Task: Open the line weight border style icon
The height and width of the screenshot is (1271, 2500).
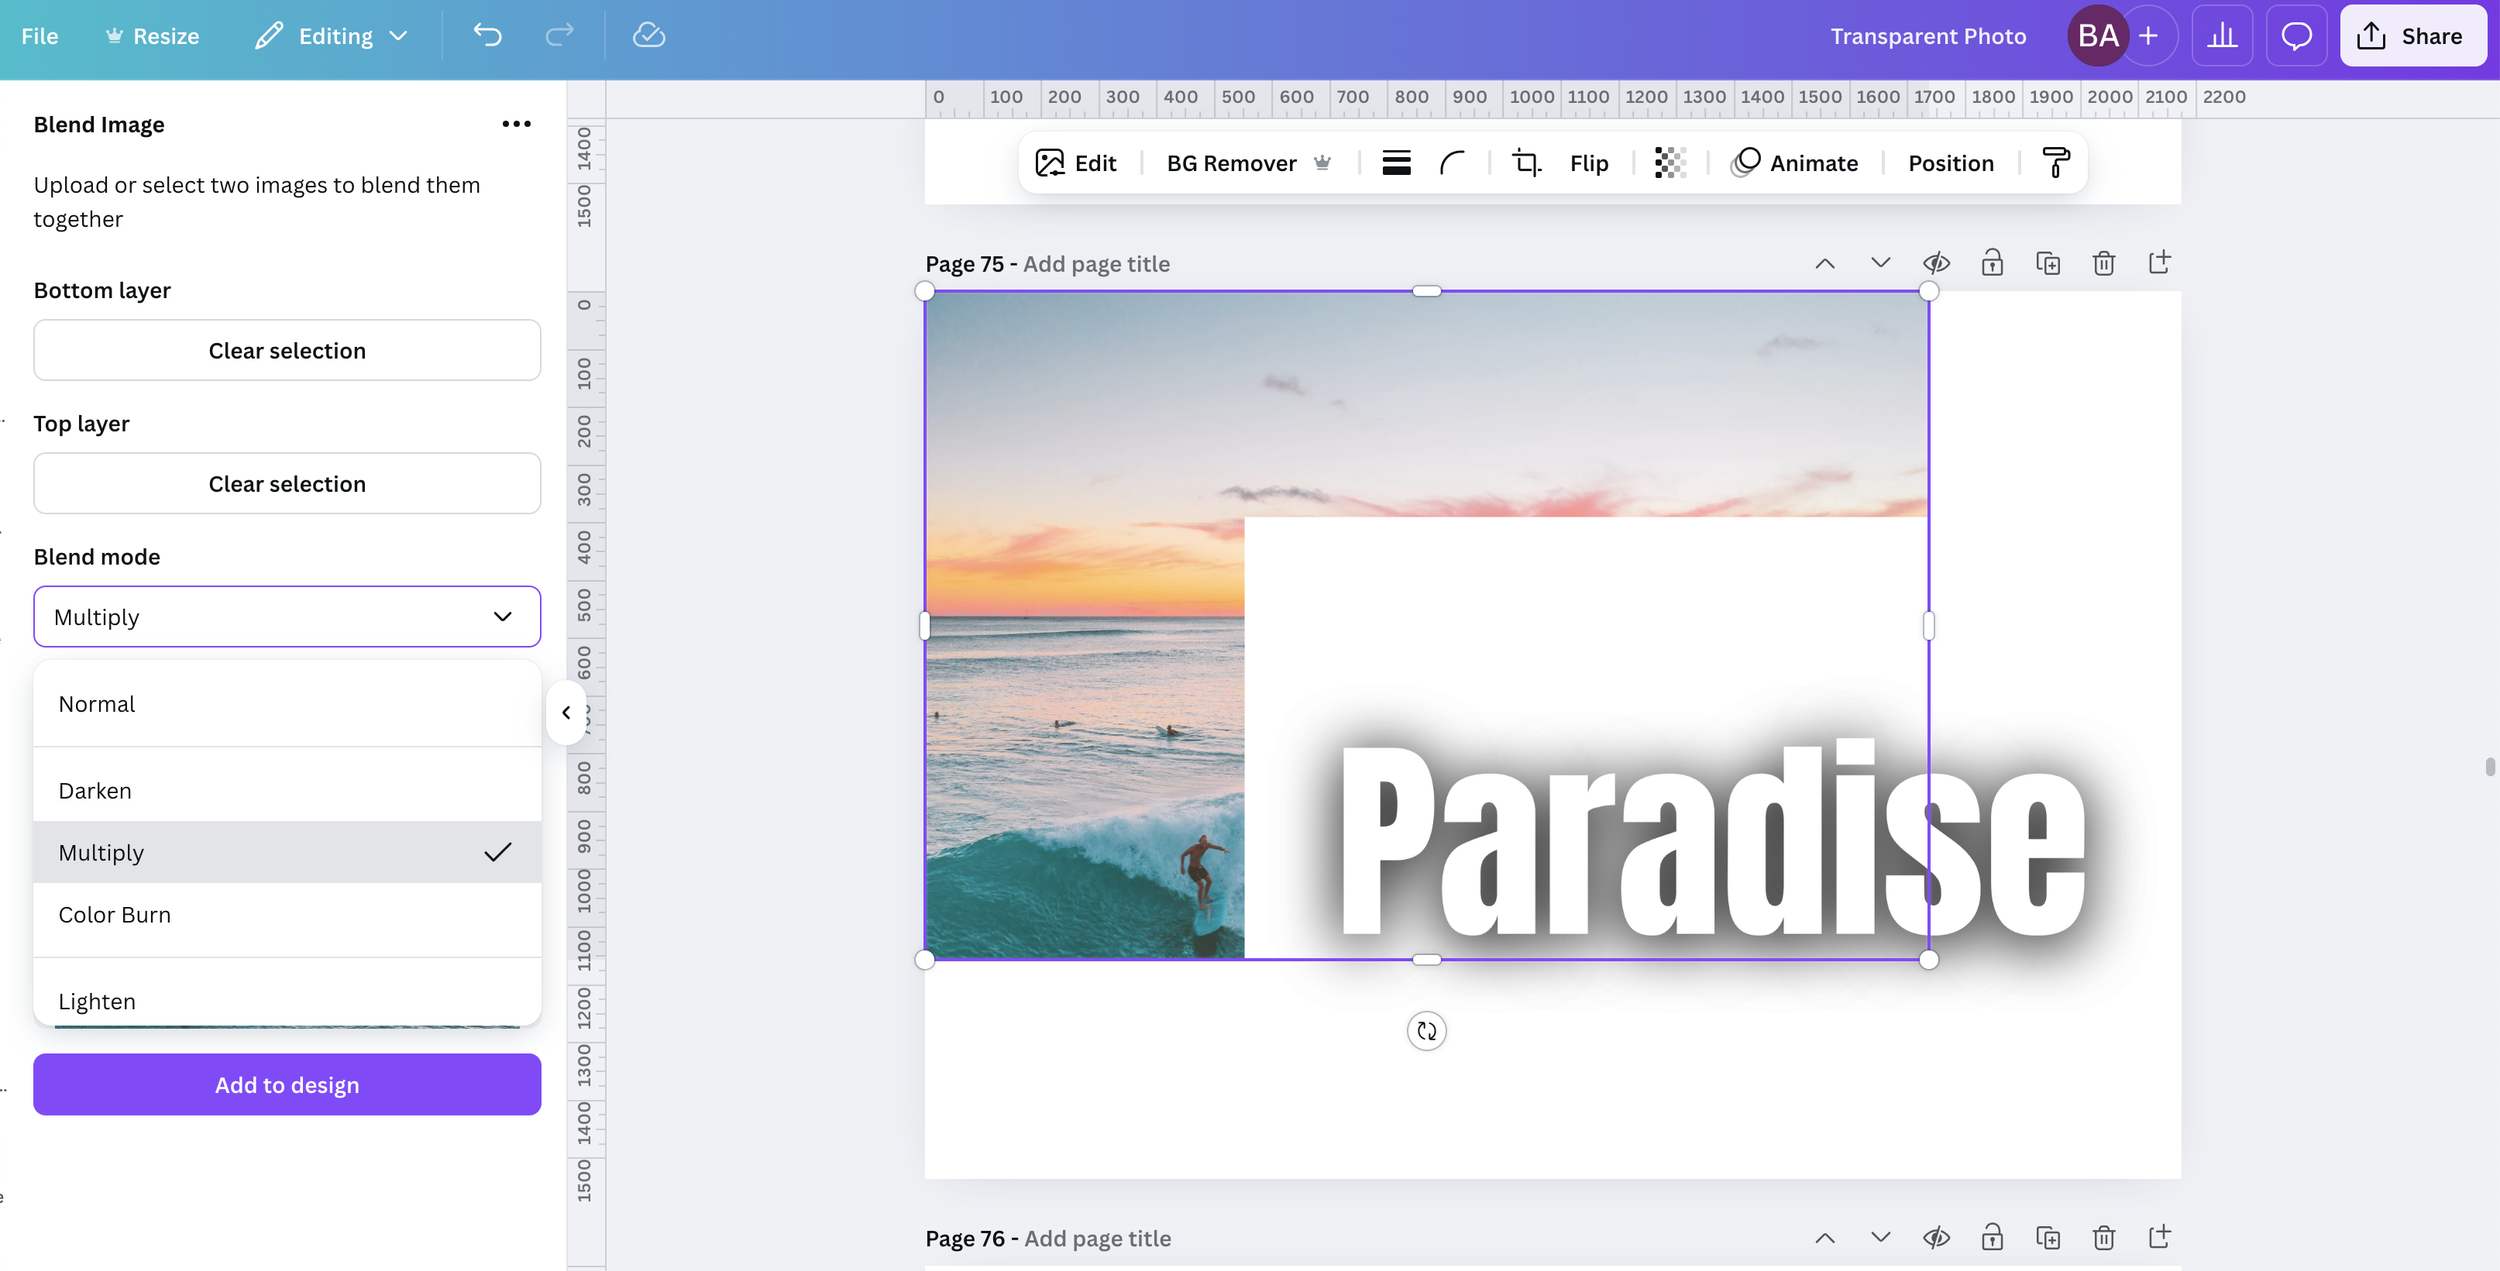Action: (x=1396, y=163)
